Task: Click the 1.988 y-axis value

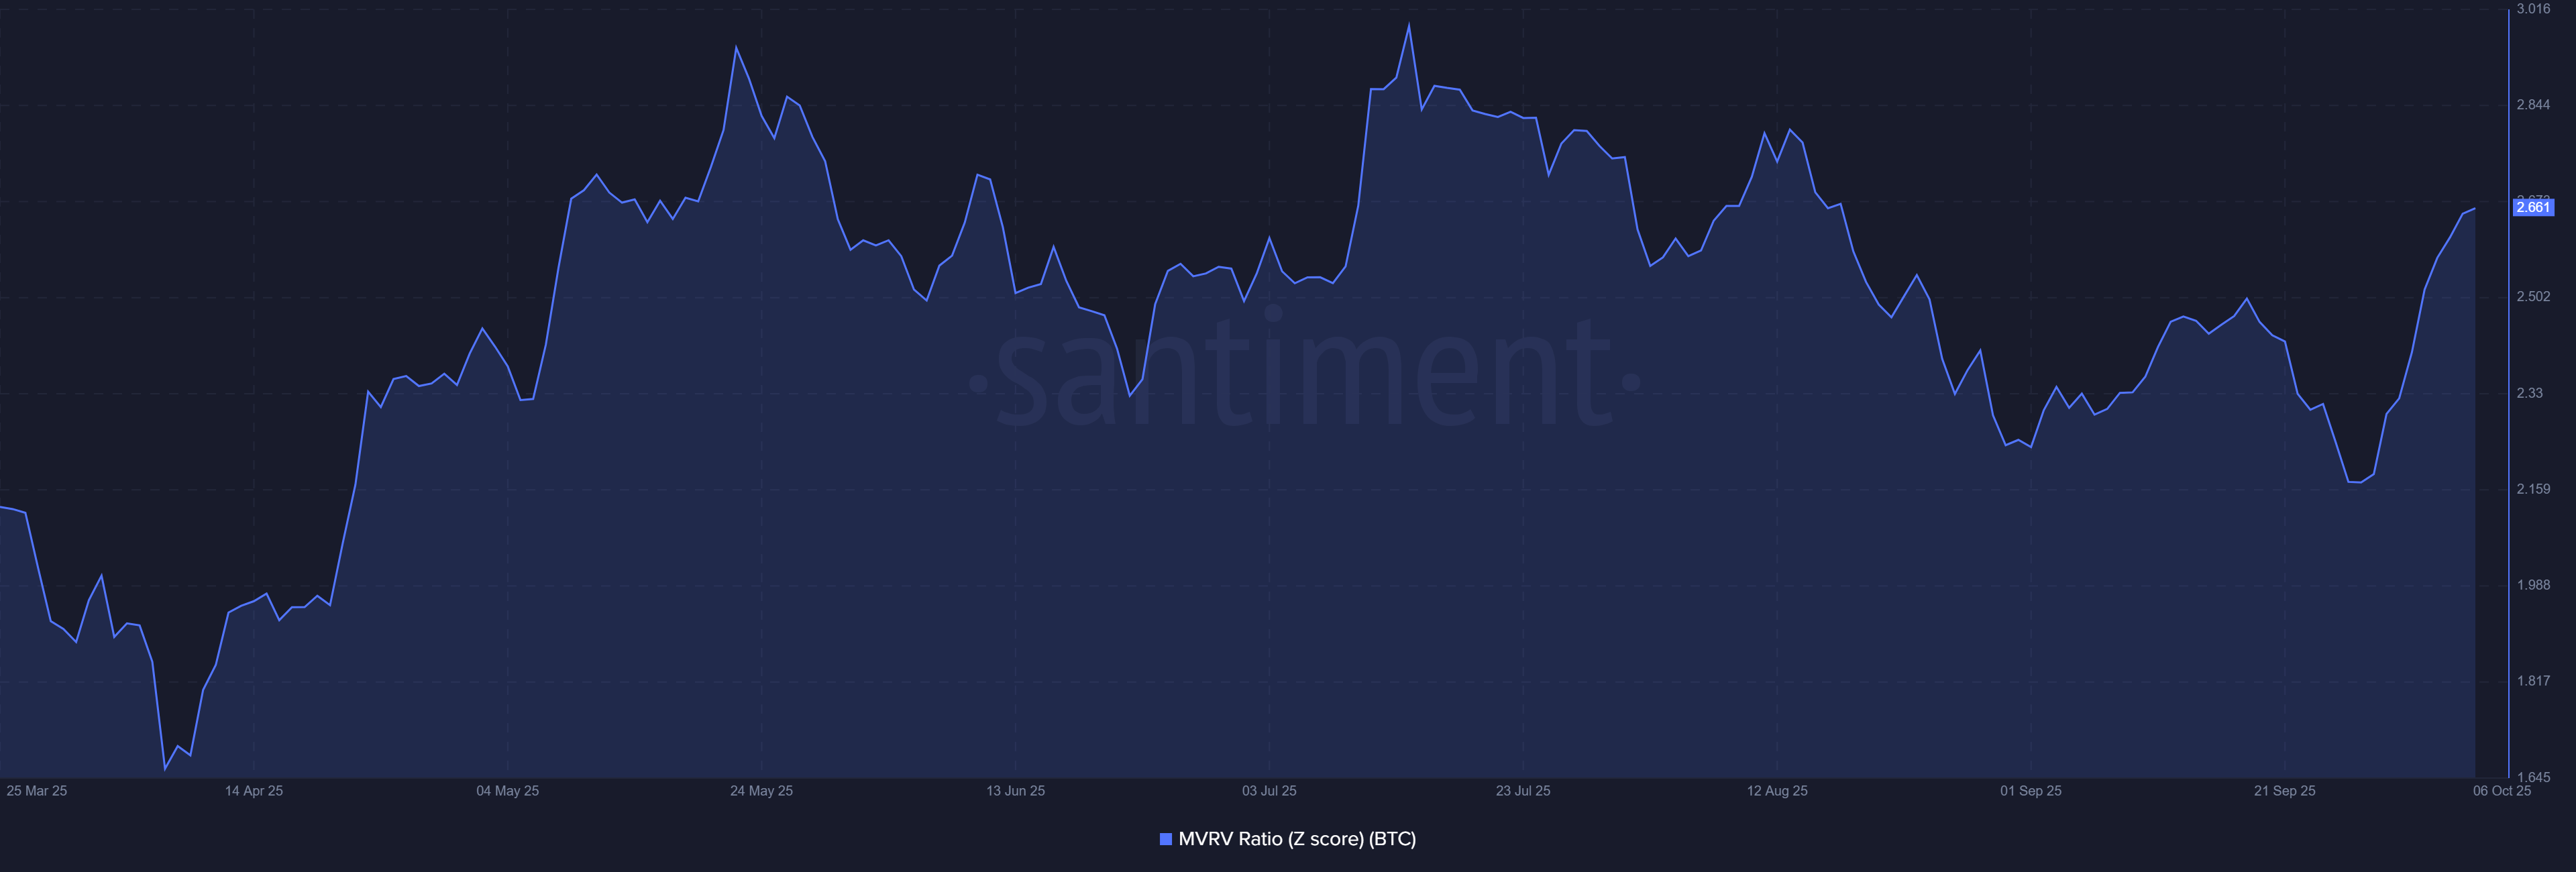Action: point(2533,585)
